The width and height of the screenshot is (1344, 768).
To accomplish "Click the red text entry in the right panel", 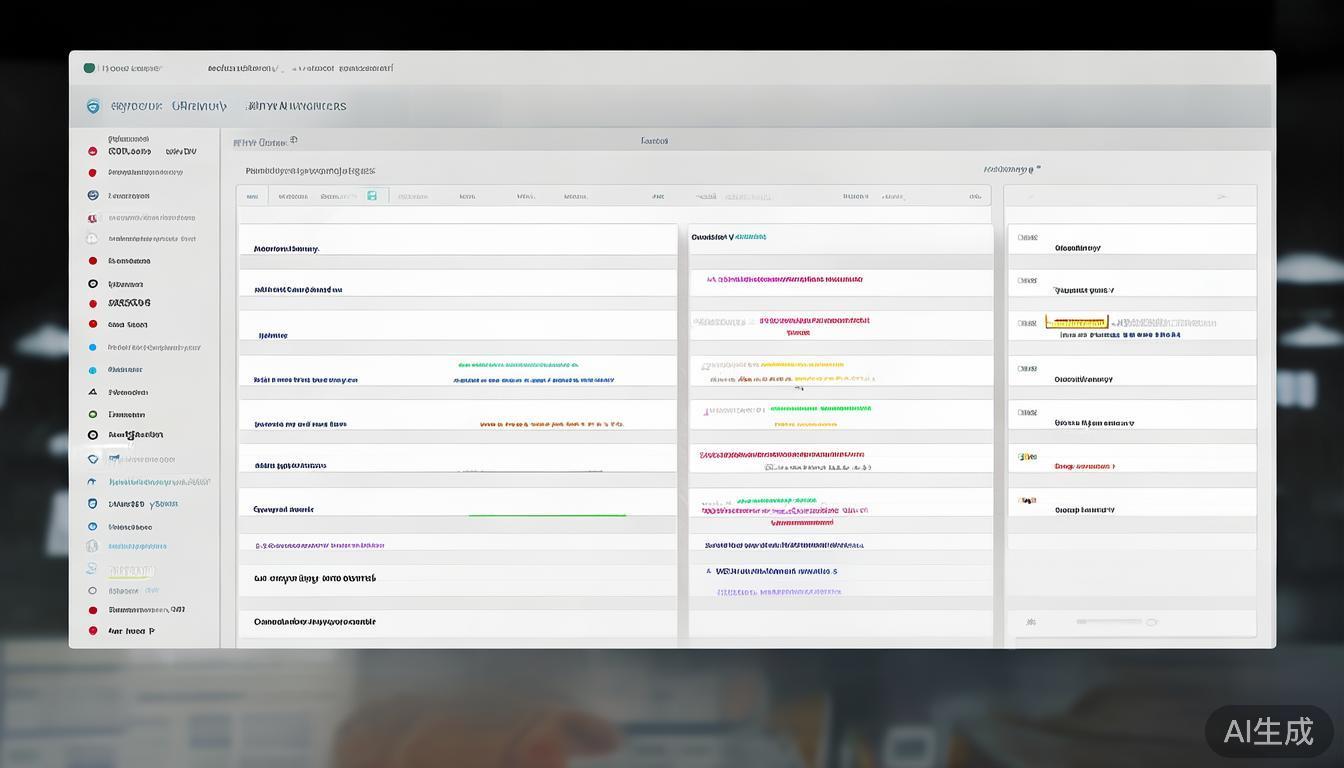I will pyautogui.click(x=1084, y=466).
